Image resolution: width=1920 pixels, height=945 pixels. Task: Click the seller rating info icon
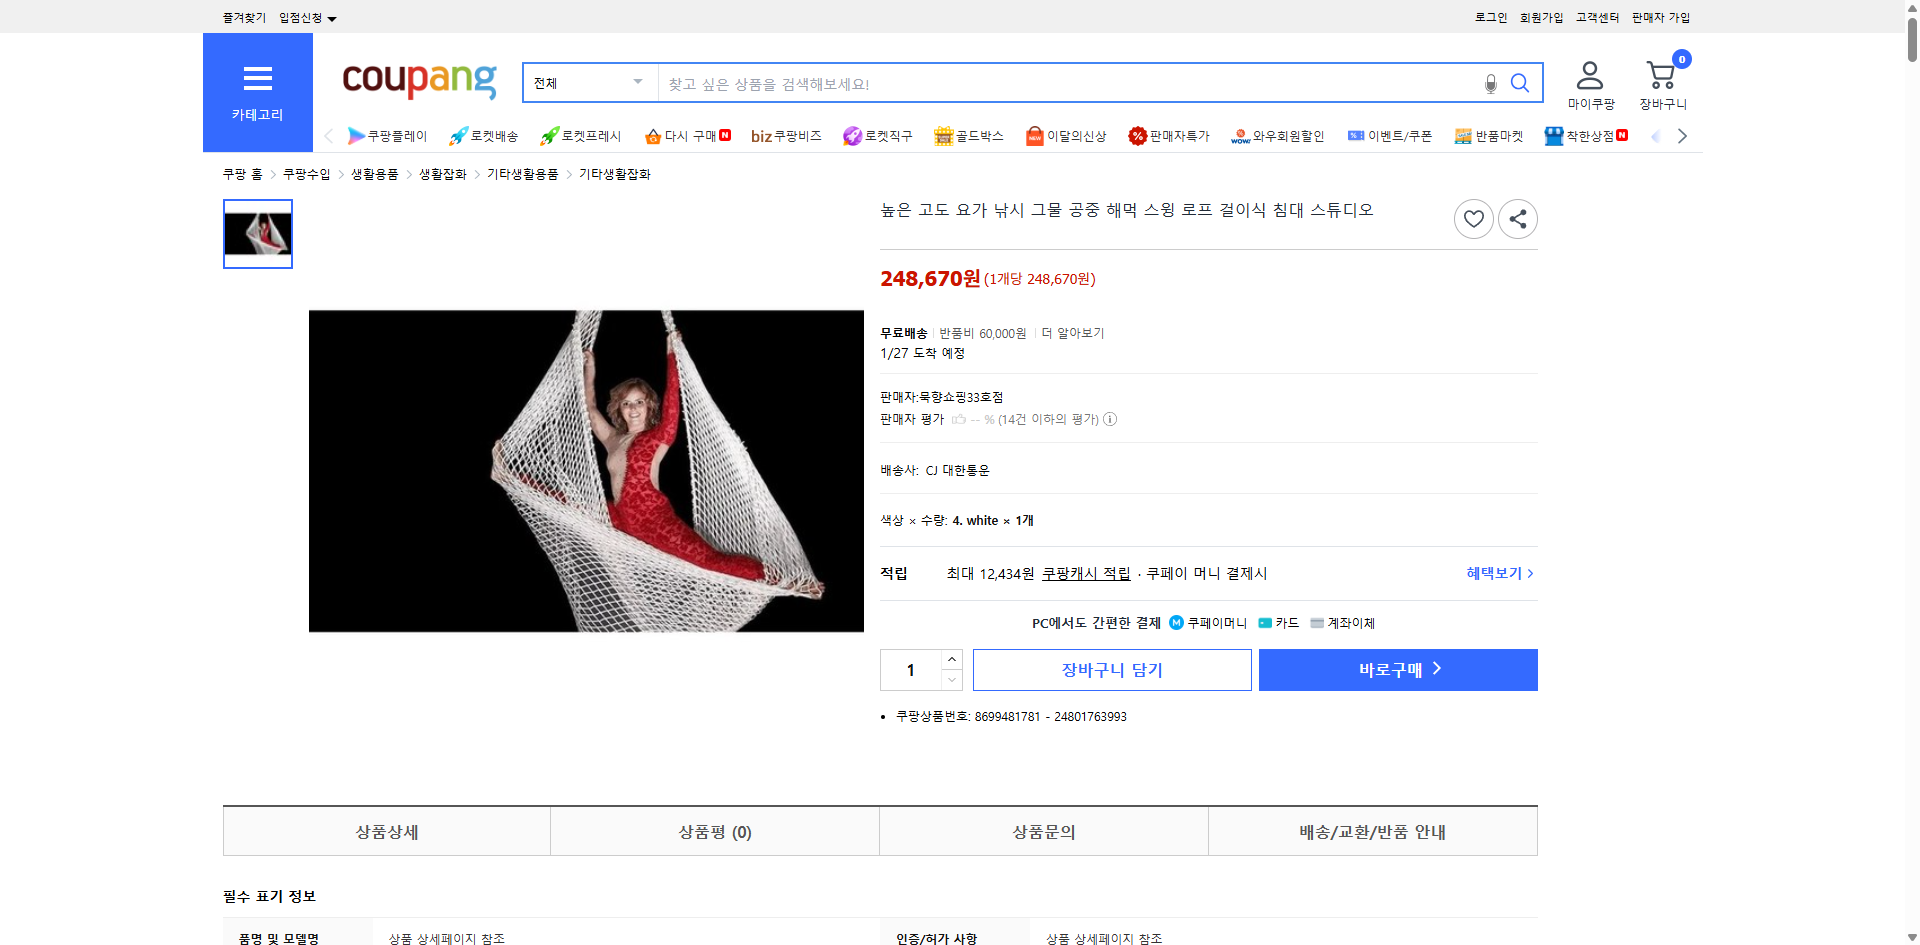click(x=1110, y=419)
